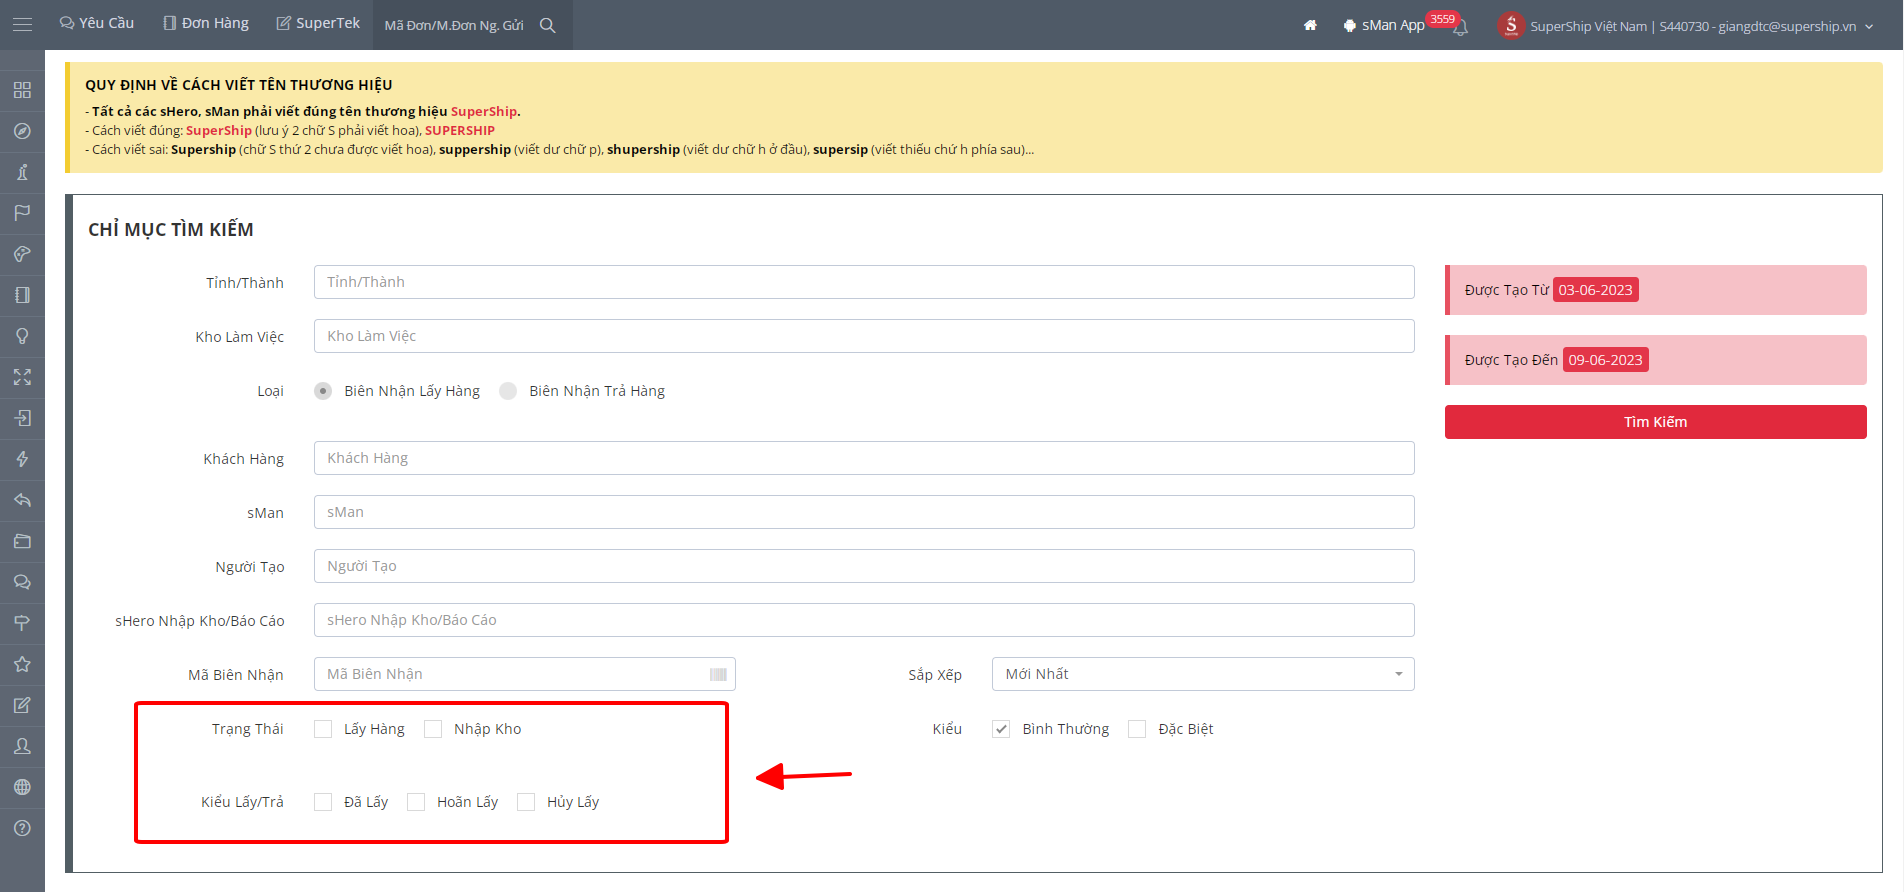Select Biên Nhận Trả Hàng radio option
Image resolution: width=1904 pixels, height=892 pixels.
[x=508, y=391]
